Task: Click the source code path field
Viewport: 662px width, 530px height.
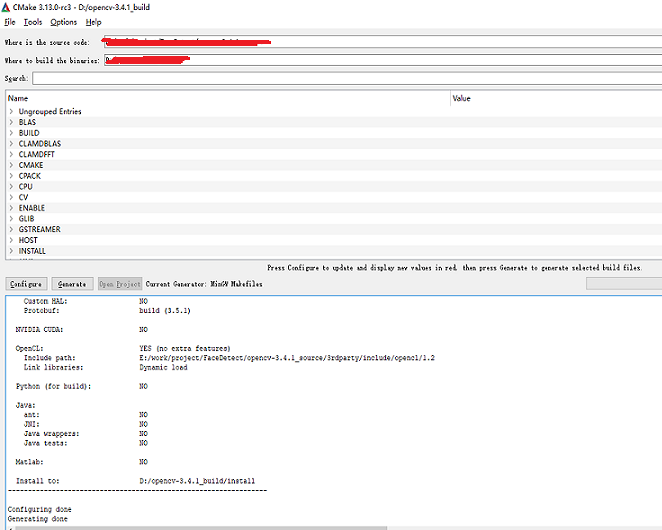Action: [383, 42]
